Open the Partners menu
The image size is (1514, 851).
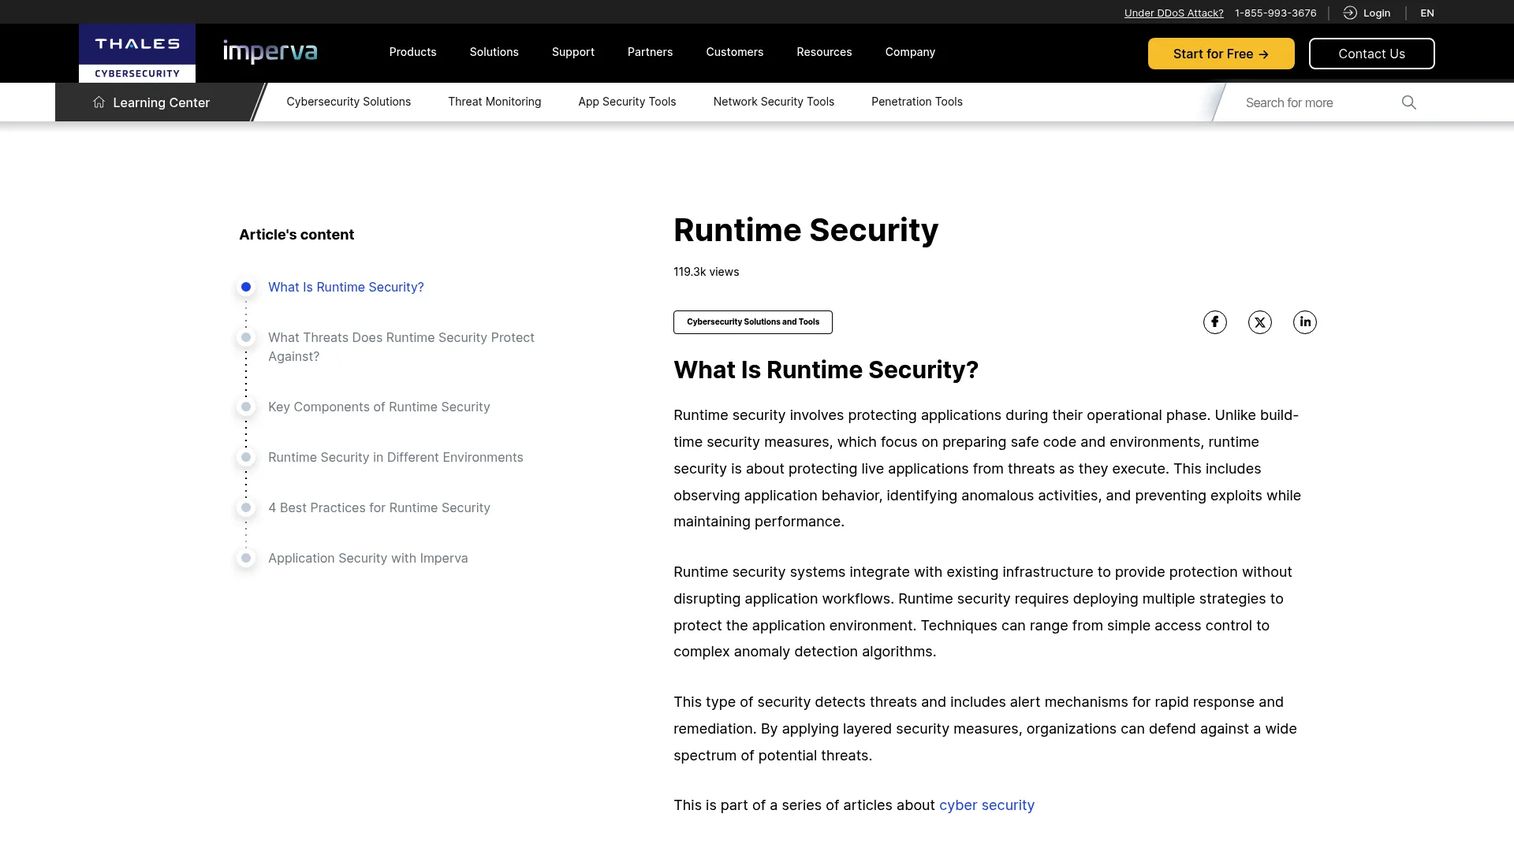(x=650, y=52)
